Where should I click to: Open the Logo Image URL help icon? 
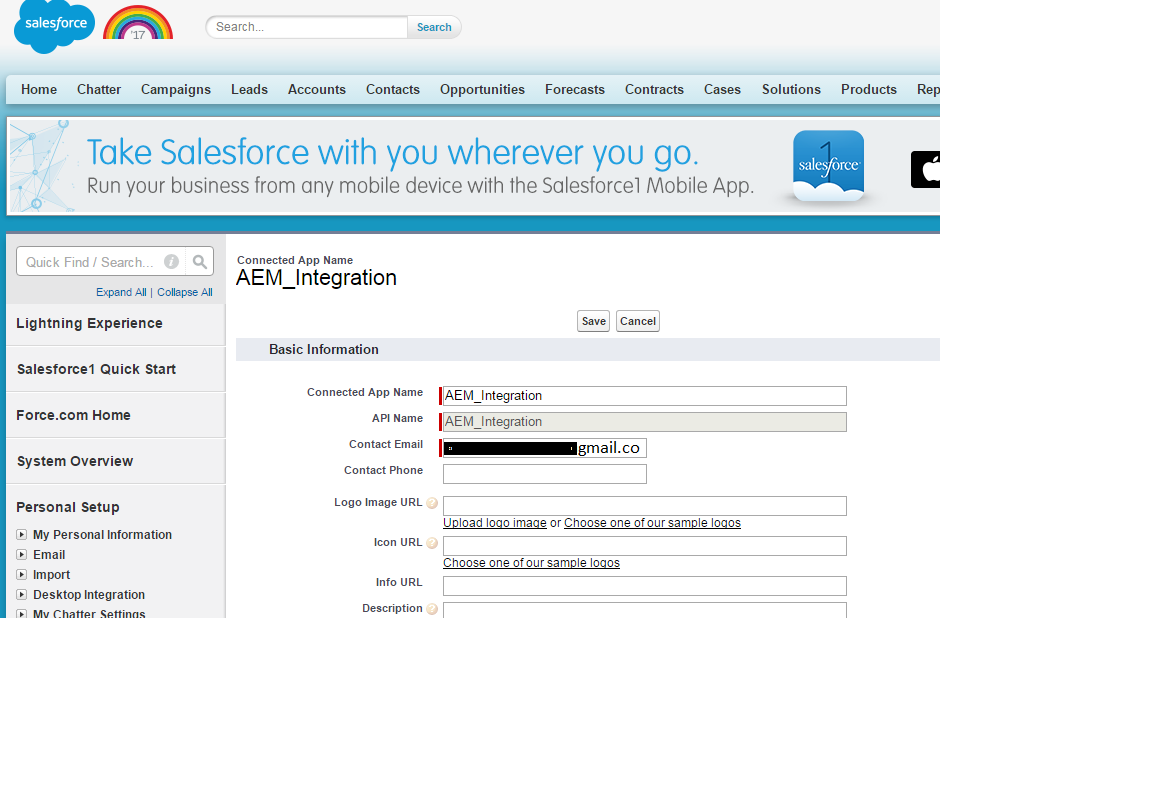(432, 503)
